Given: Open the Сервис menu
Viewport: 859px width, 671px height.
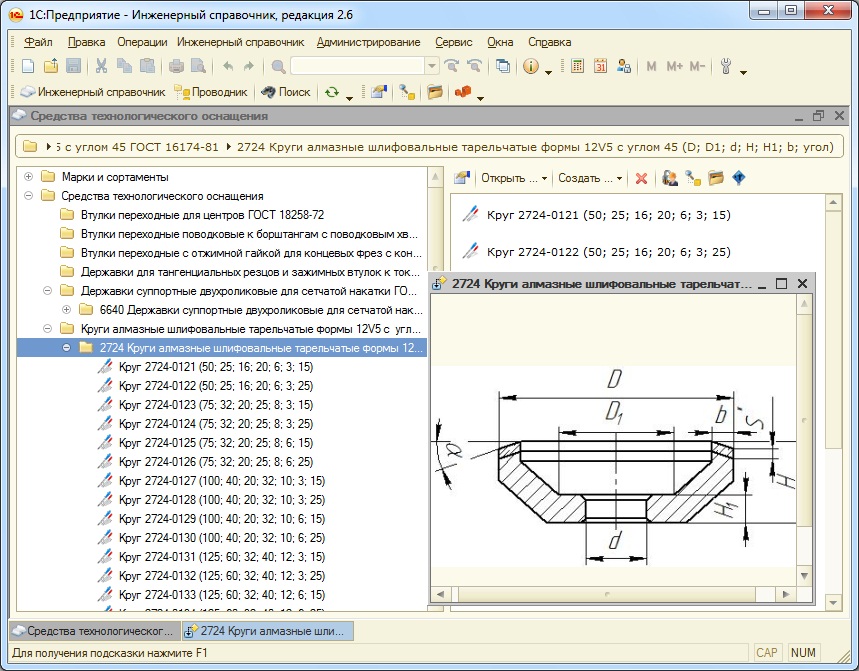Looking at the screenshot, I should click(x=454, y=42).
